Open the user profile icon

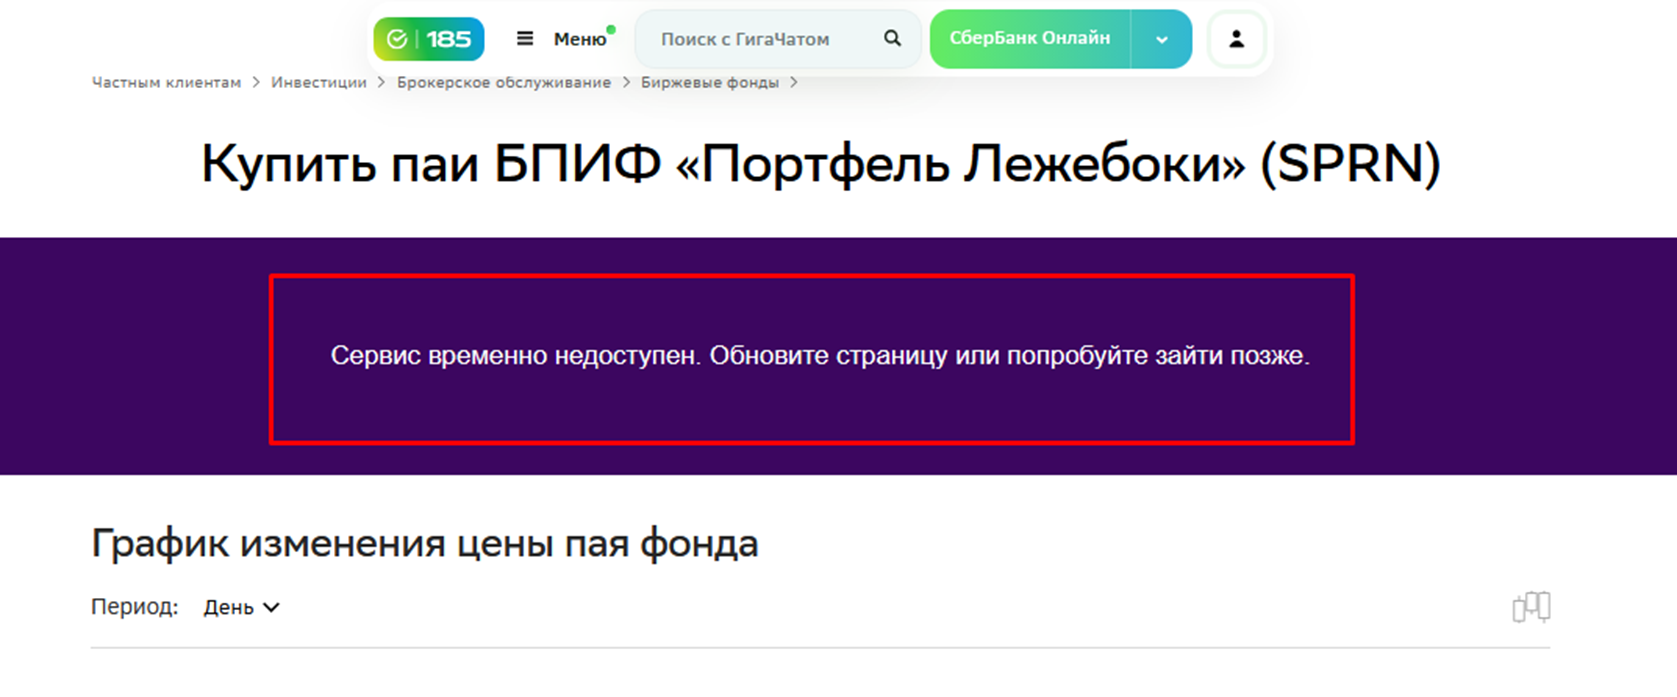pos(1237,39)
